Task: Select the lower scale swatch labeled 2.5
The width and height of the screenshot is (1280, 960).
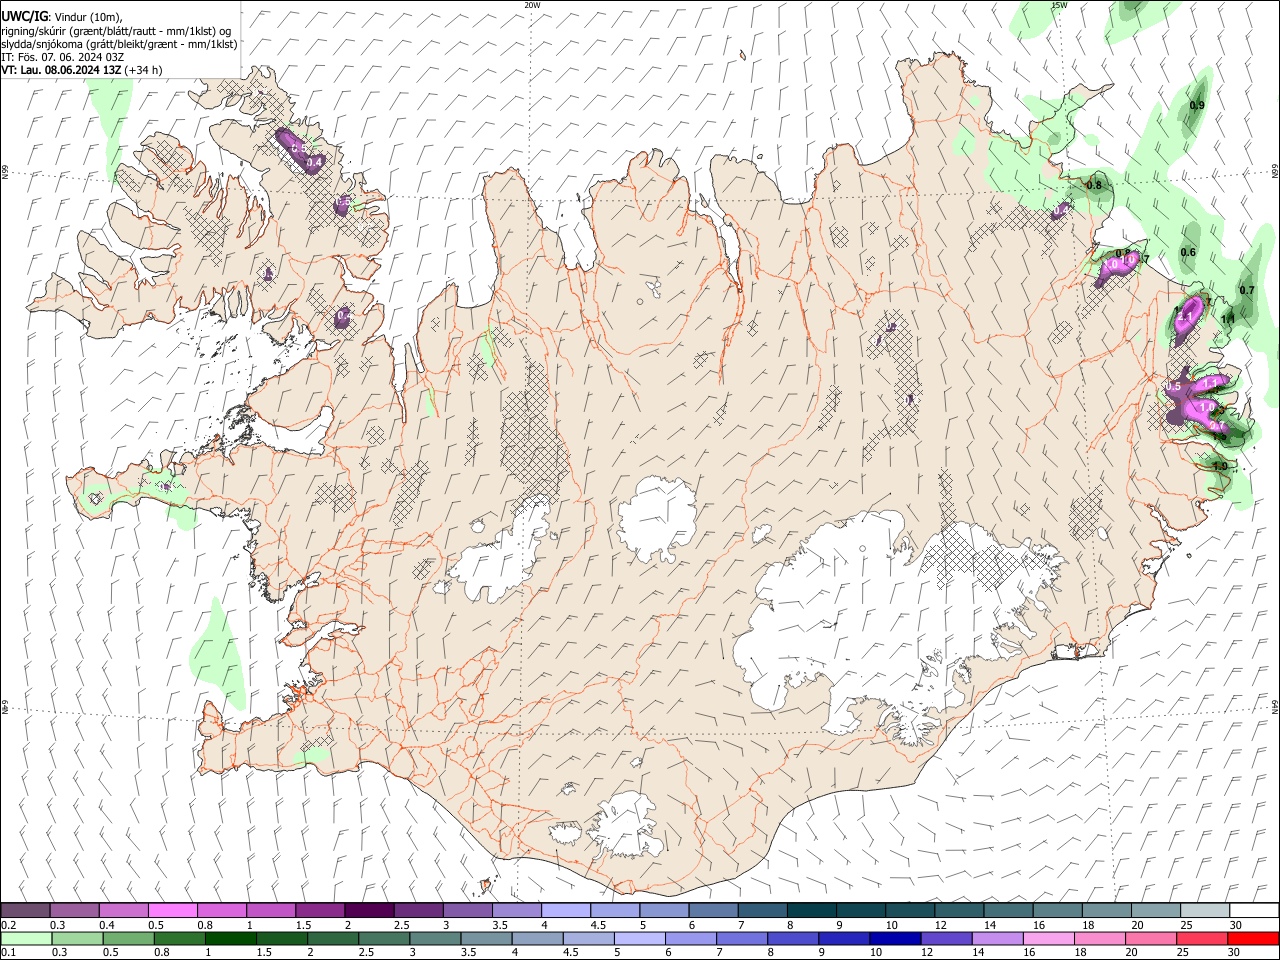Action: (383, 938)
